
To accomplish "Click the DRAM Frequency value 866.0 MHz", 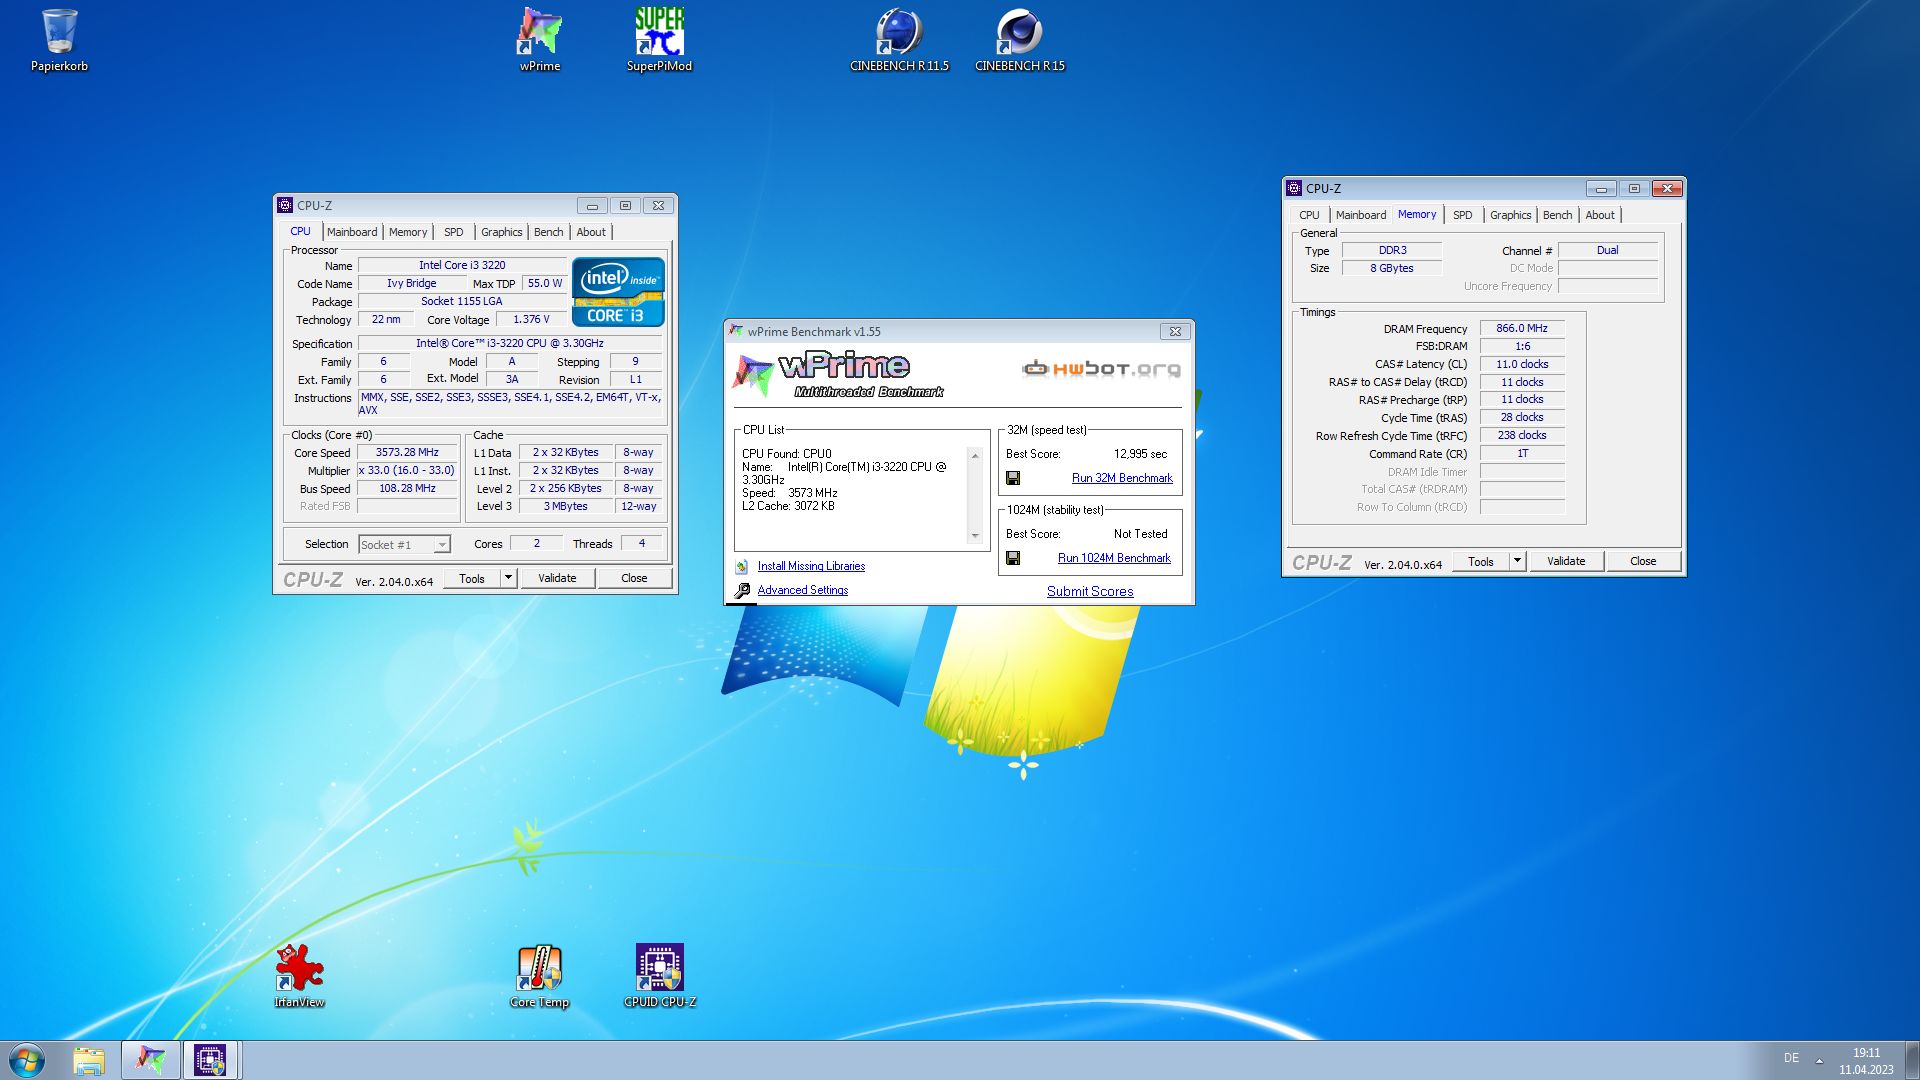I will pos(1522,328).
